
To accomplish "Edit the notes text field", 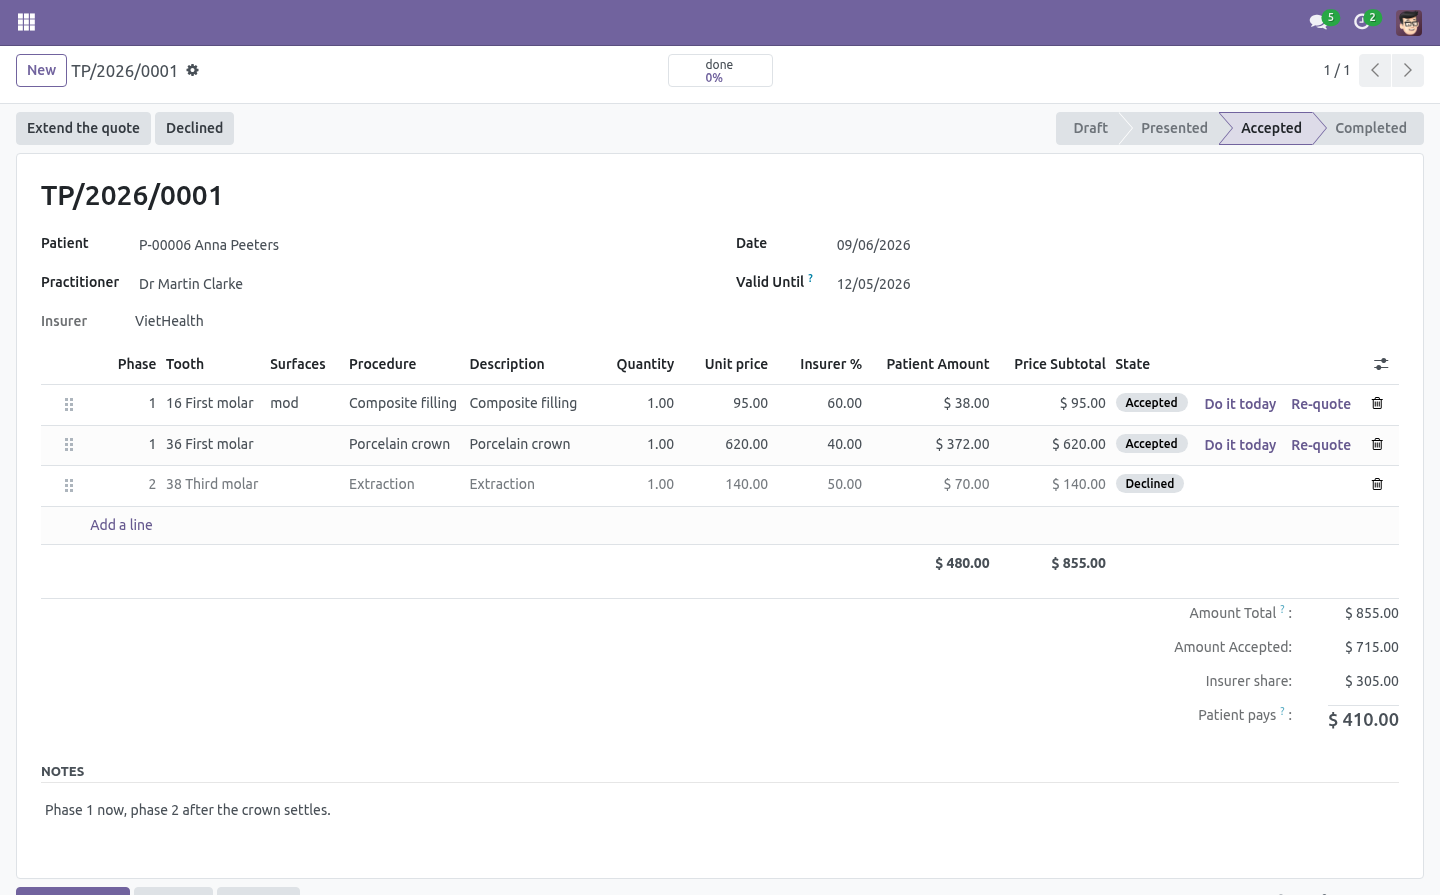I will 720,810.
